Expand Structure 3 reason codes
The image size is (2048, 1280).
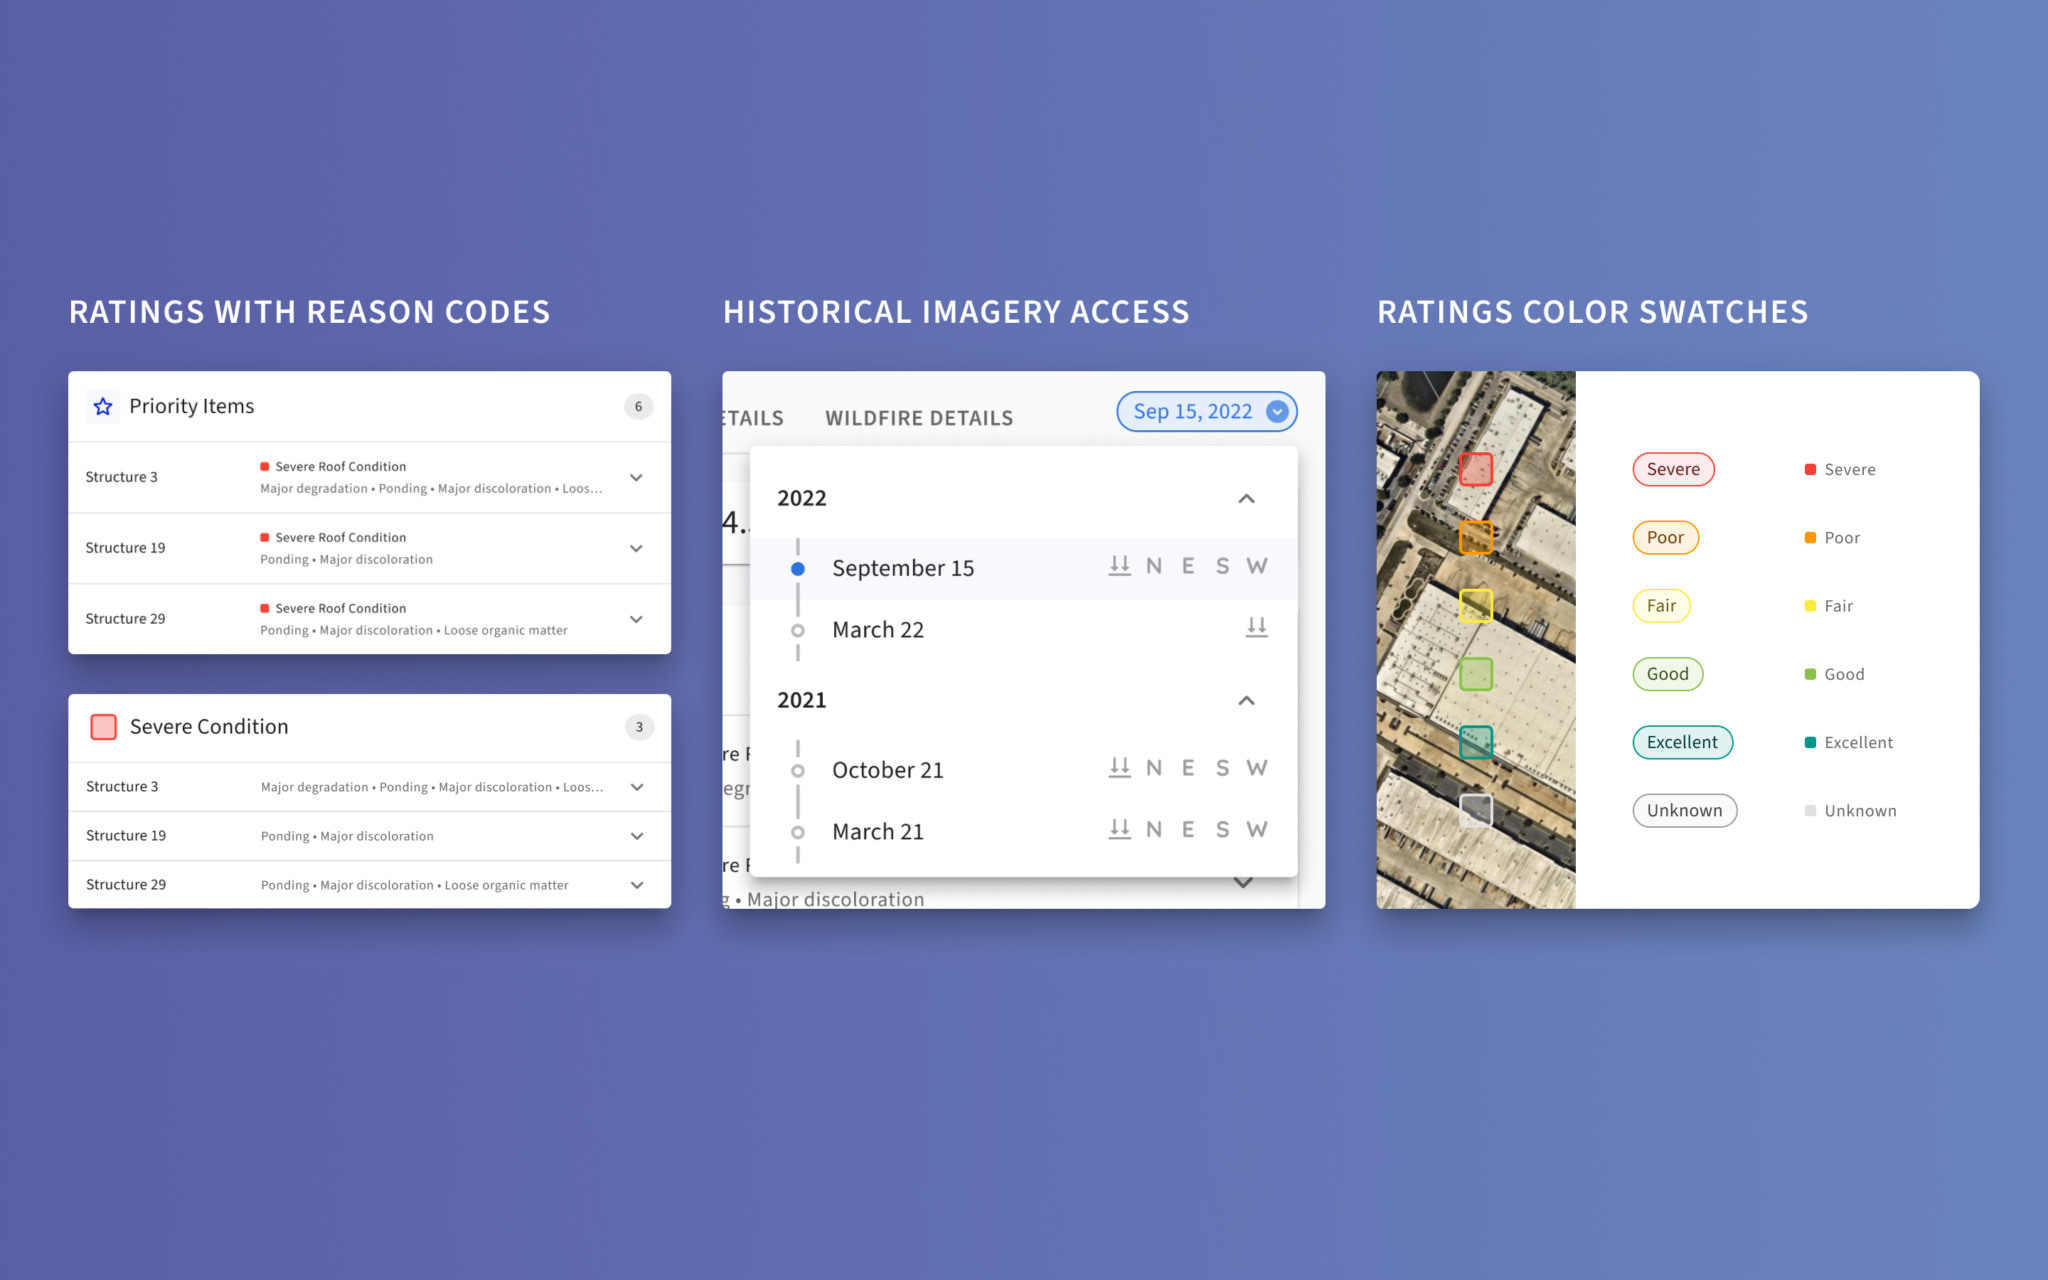point(637,477)
